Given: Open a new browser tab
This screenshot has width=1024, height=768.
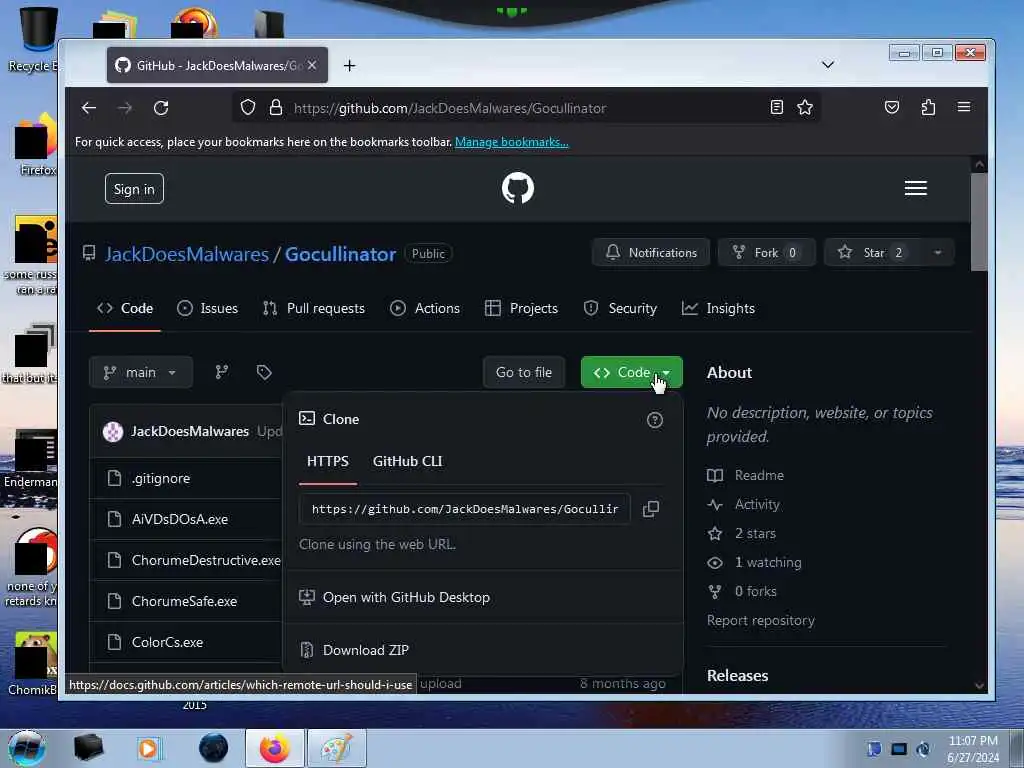Looking at the screenshot, I should click(x=349, y=65).
